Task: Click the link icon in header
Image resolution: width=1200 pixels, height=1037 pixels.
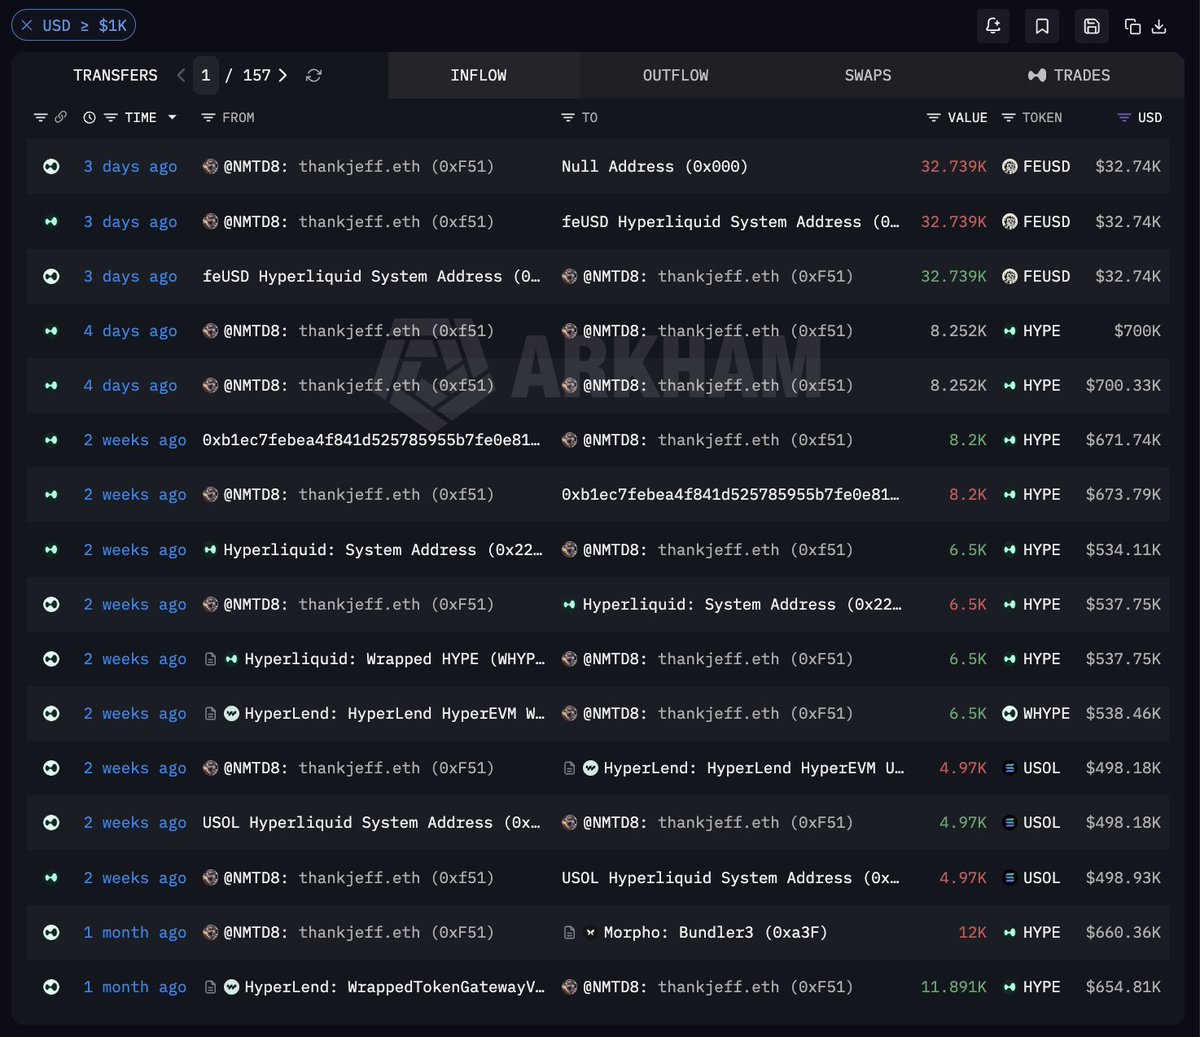Action: coord(60,117)
